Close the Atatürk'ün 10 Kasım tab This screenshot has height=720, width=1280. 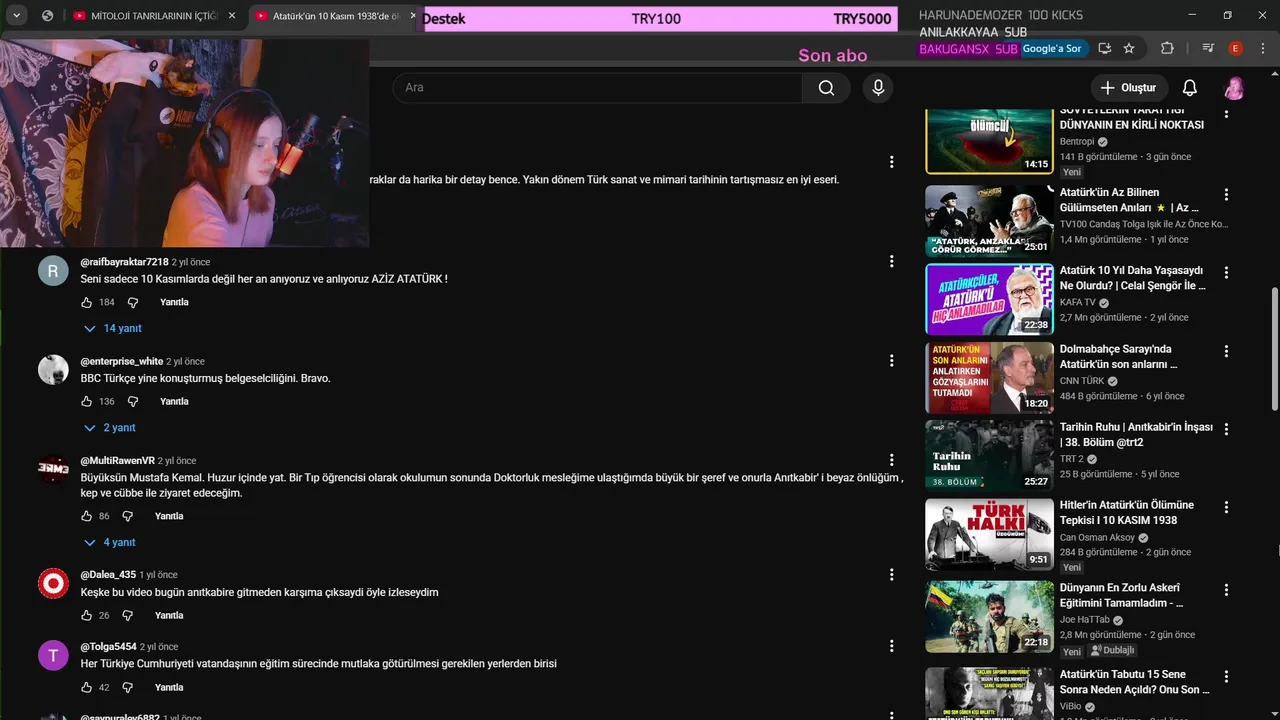pyautogui.click(x=414, y=16)
